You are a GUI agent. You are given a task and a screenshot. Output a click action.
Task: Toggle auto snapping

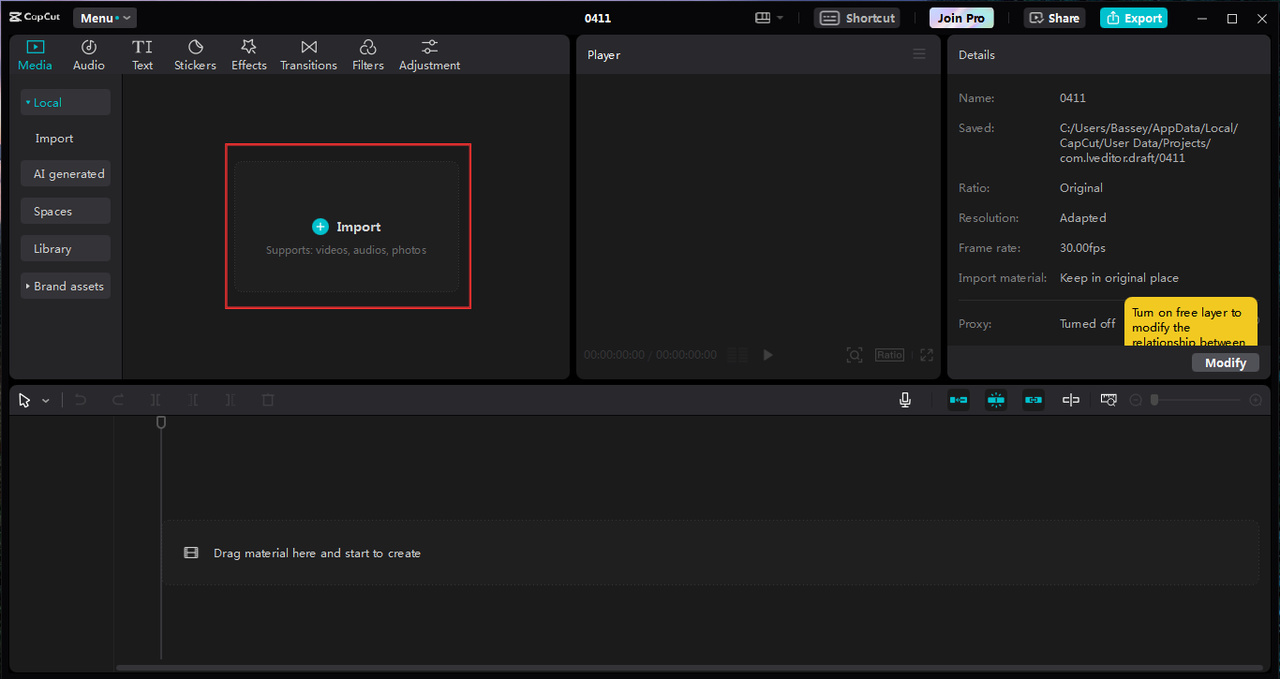tap(996, 400)
